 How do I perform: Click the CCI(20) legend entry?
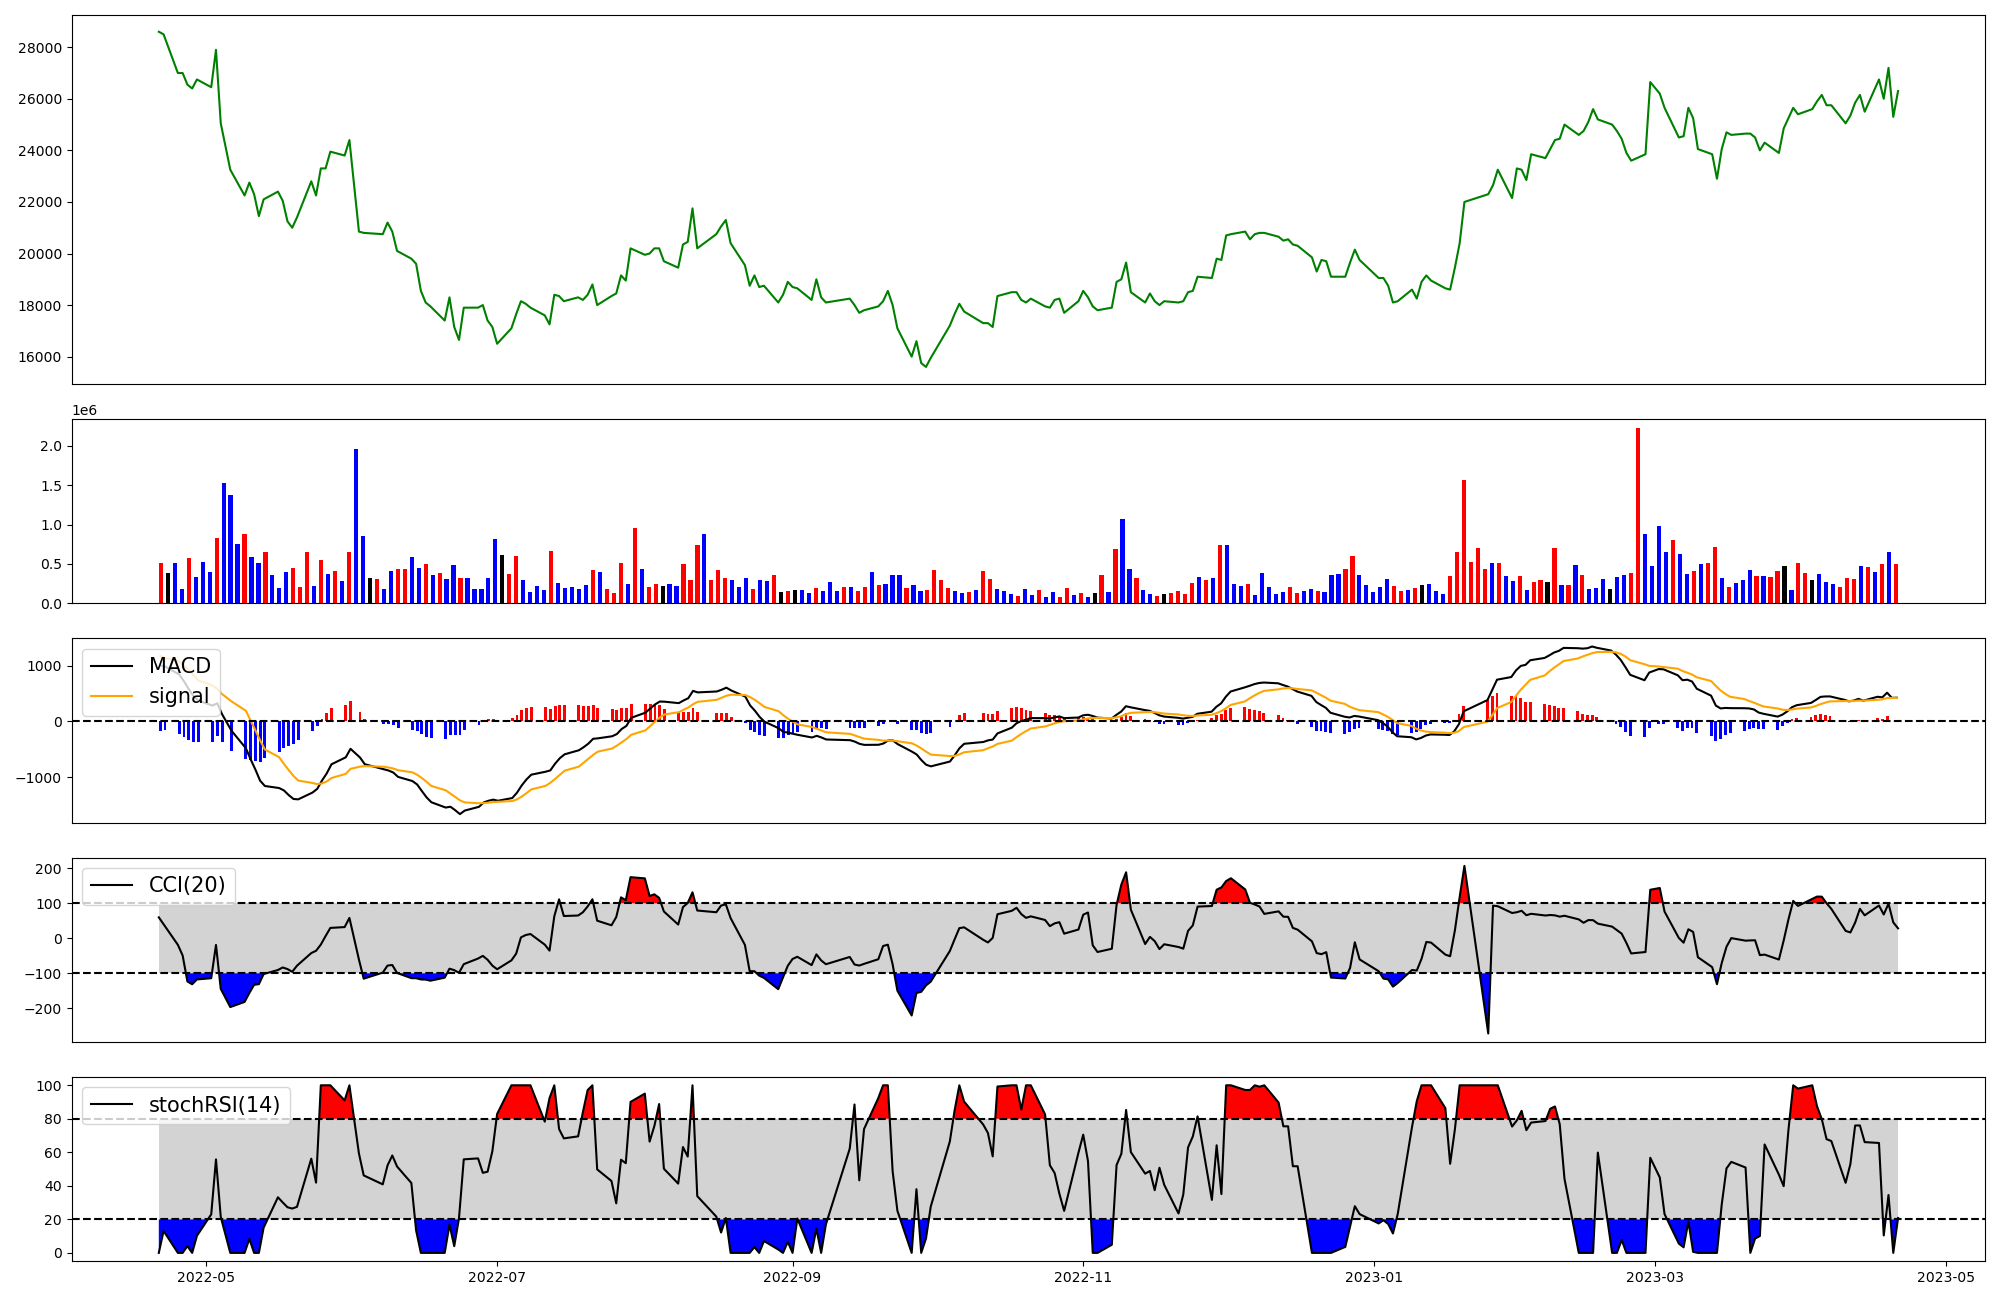187,885
